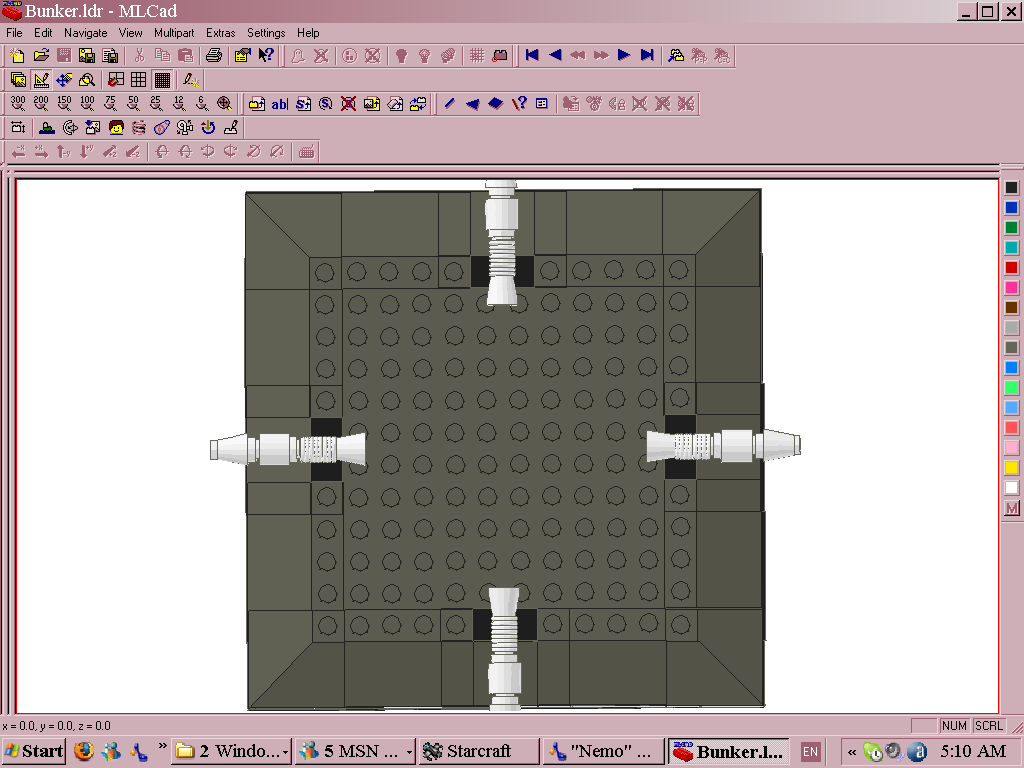Image resolution: width=1024 pixels, height=768 pixels.
Task: Select the top white cannon part
Action: [x=502, y=243]
